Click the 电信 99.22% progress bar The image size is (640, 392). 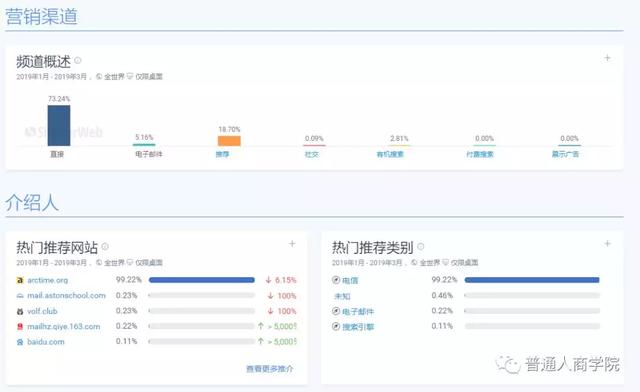pos(532,280)
